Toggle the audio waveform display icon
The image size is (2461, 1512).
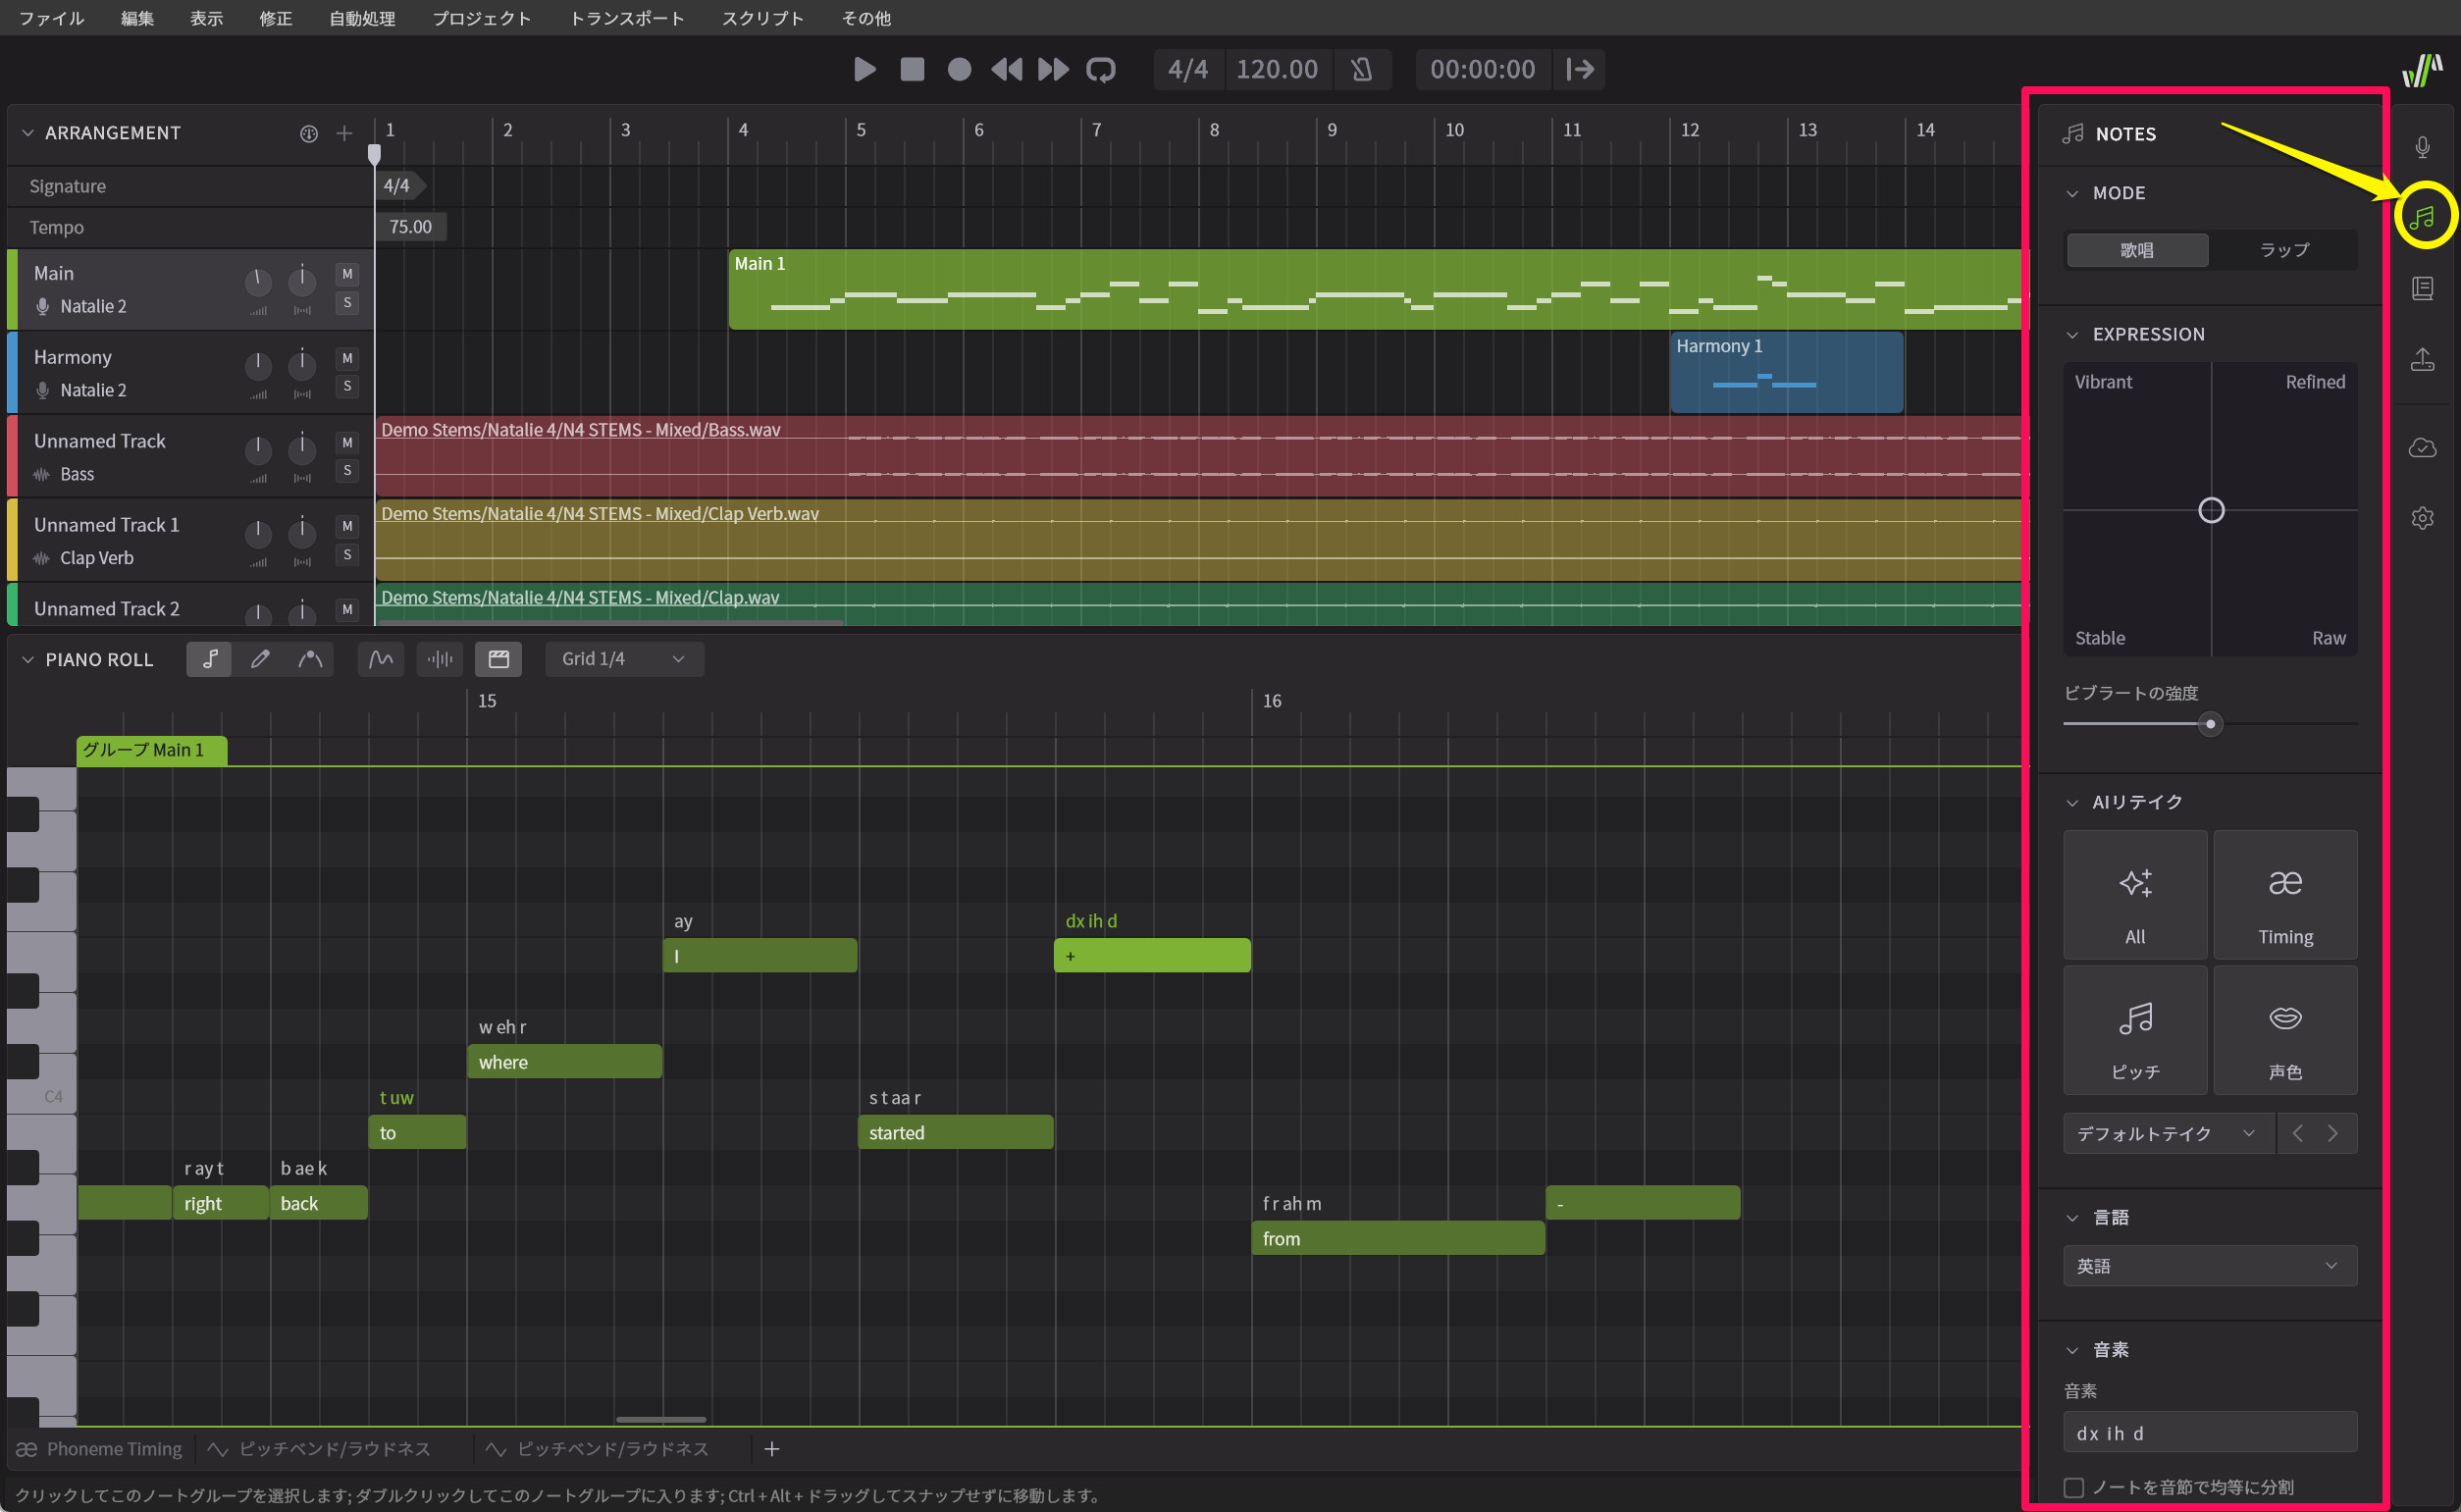click(440, 659)
